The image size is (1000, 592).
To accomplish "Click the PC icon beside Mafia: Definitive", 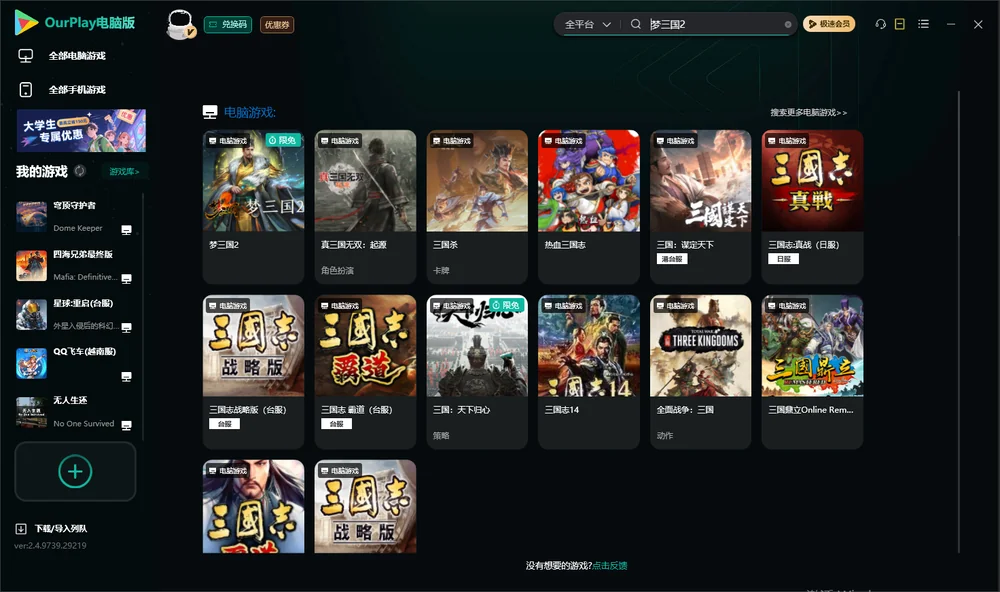I will [126, 279].
